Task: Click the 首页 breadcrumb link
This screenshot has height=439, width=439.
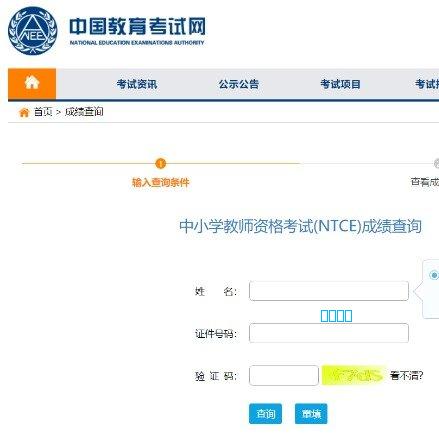Action: pyautogui.click(x=43, y=112)
